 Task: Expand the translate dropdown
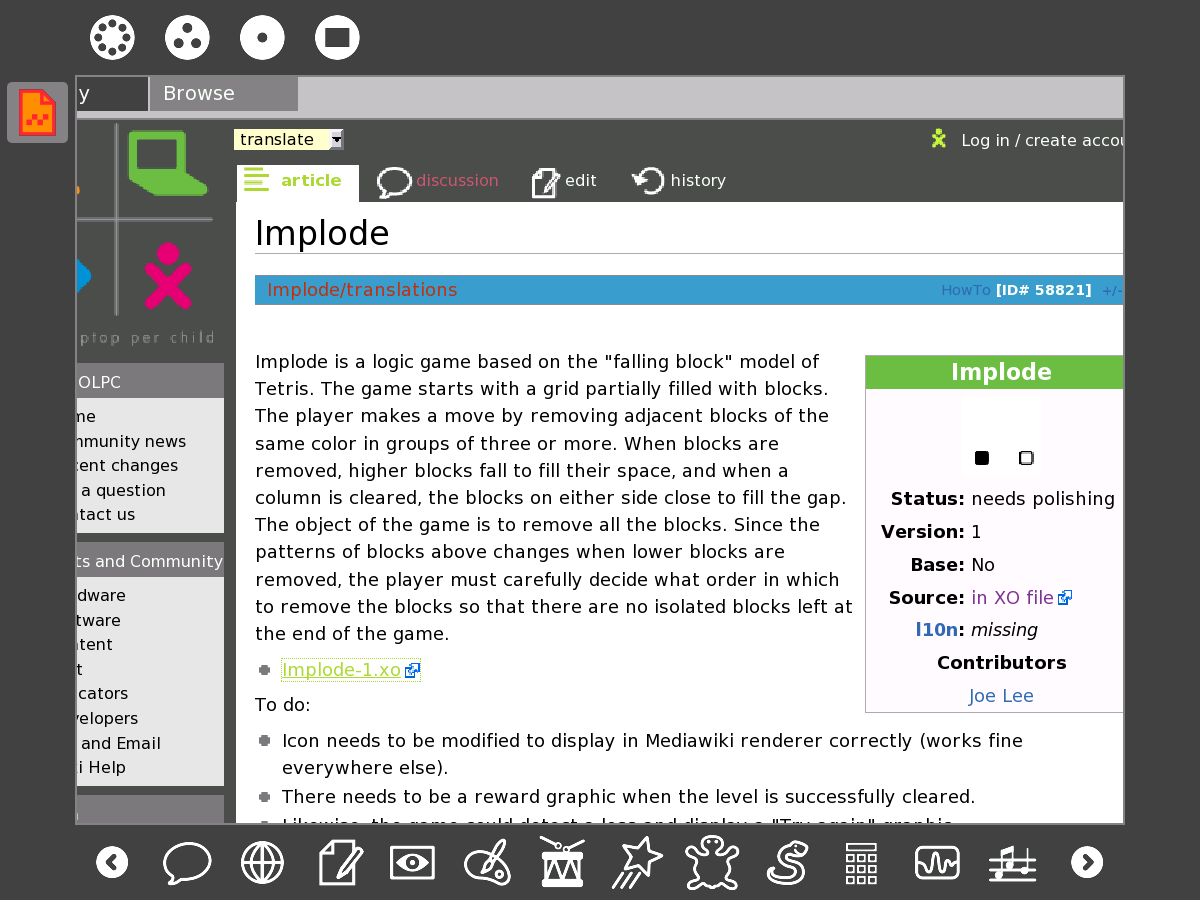tap(336, 140)
